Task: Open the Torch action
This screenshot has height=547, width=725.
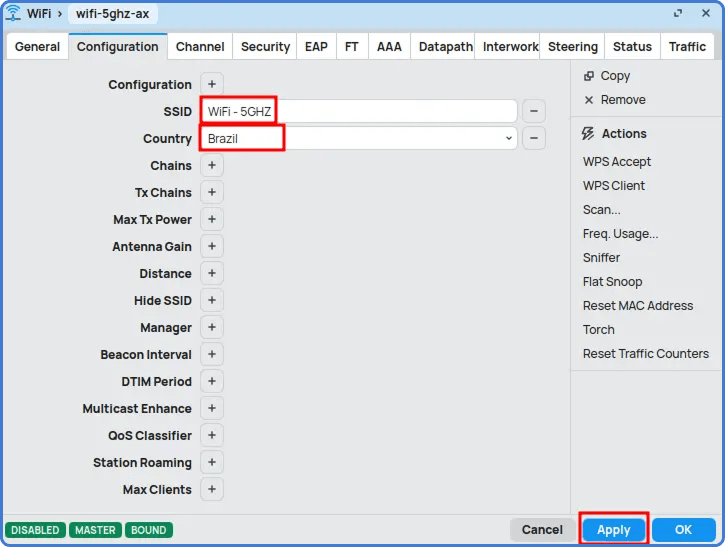Action: point(598,330)
